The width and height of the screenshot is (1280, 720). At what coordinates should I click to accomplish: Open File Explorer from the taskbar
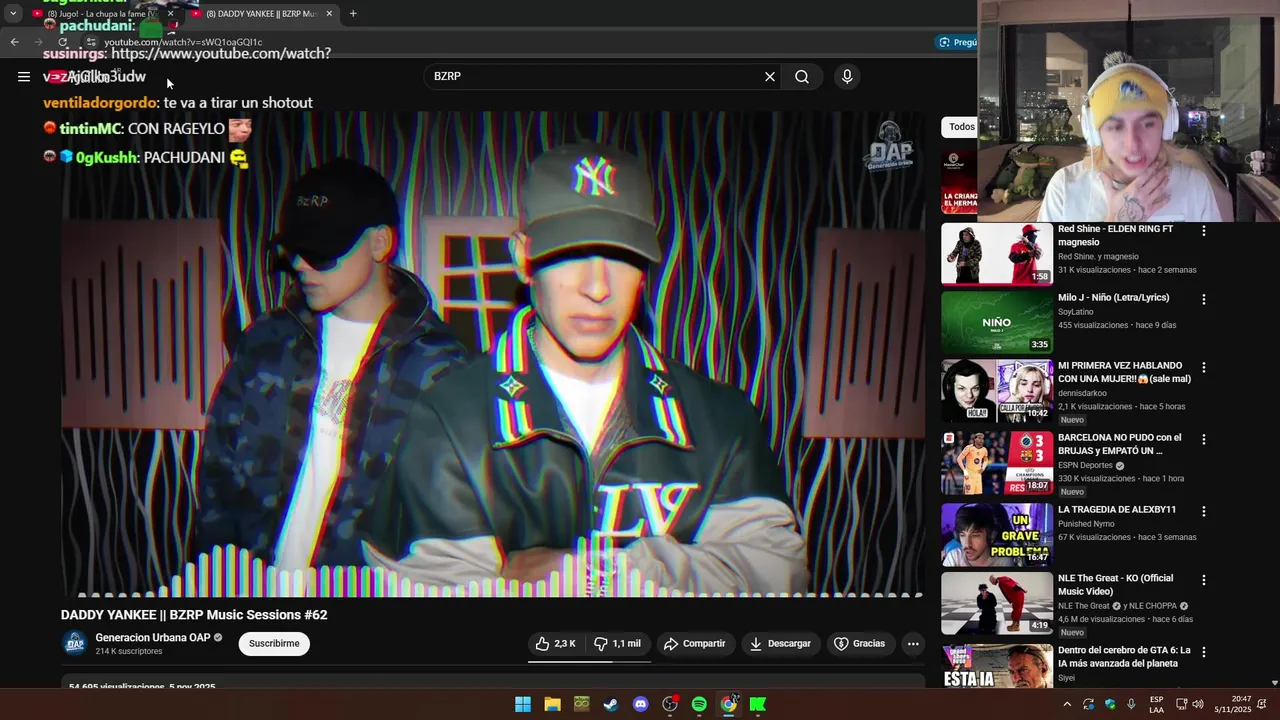click(x=552, y=704)
